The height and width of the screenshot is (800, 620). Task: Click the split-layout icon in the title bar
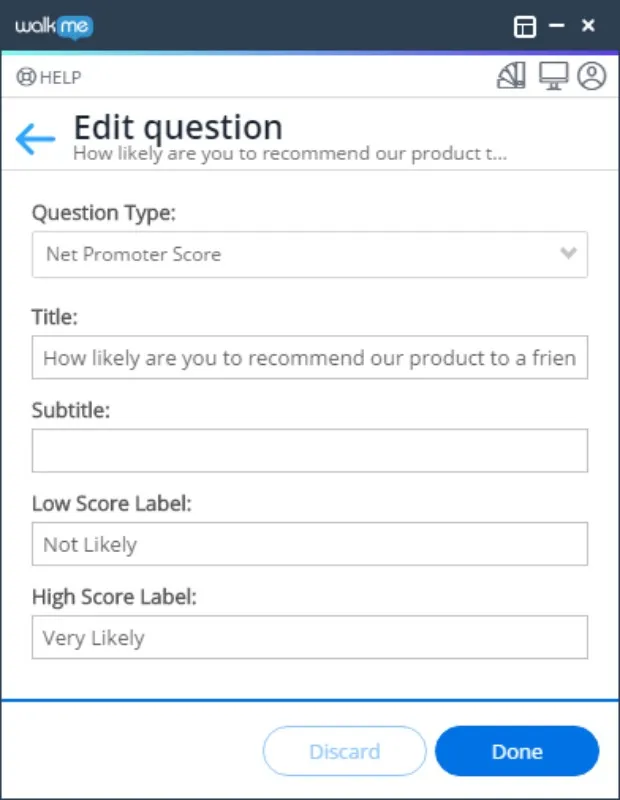[x=525, y=27]
